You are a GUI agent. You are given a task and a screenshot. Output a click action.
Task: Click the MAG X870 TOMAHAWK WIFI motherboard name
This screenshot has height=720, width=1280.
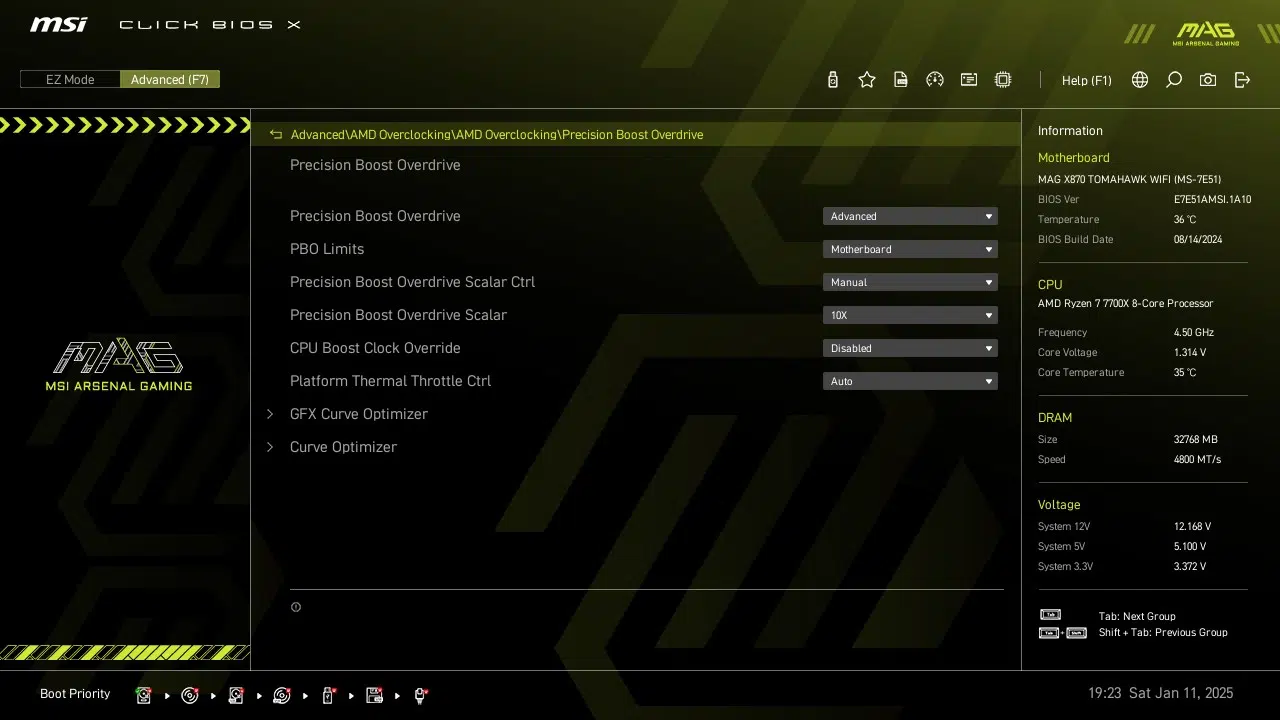point(1129,180)
